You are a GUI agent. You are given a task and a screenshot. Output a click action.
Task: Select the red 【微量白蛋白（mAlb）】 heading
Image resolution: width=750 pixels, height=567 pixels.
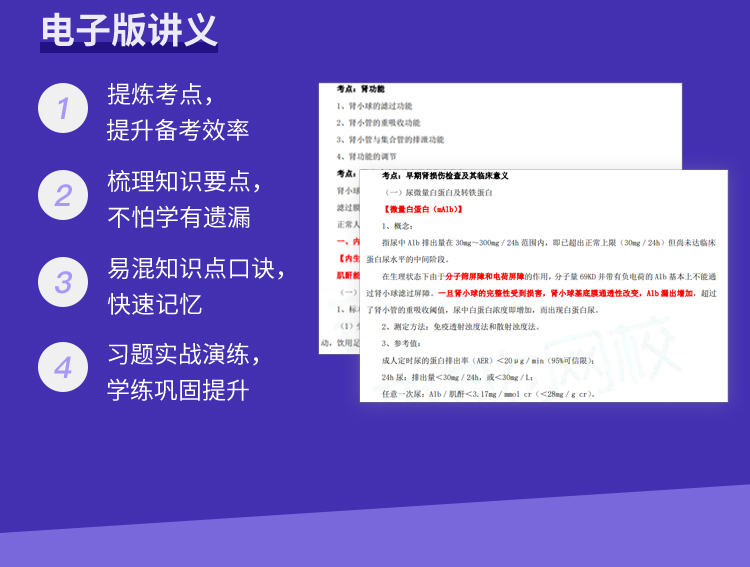pyautogui.click(x=426, y=209)
